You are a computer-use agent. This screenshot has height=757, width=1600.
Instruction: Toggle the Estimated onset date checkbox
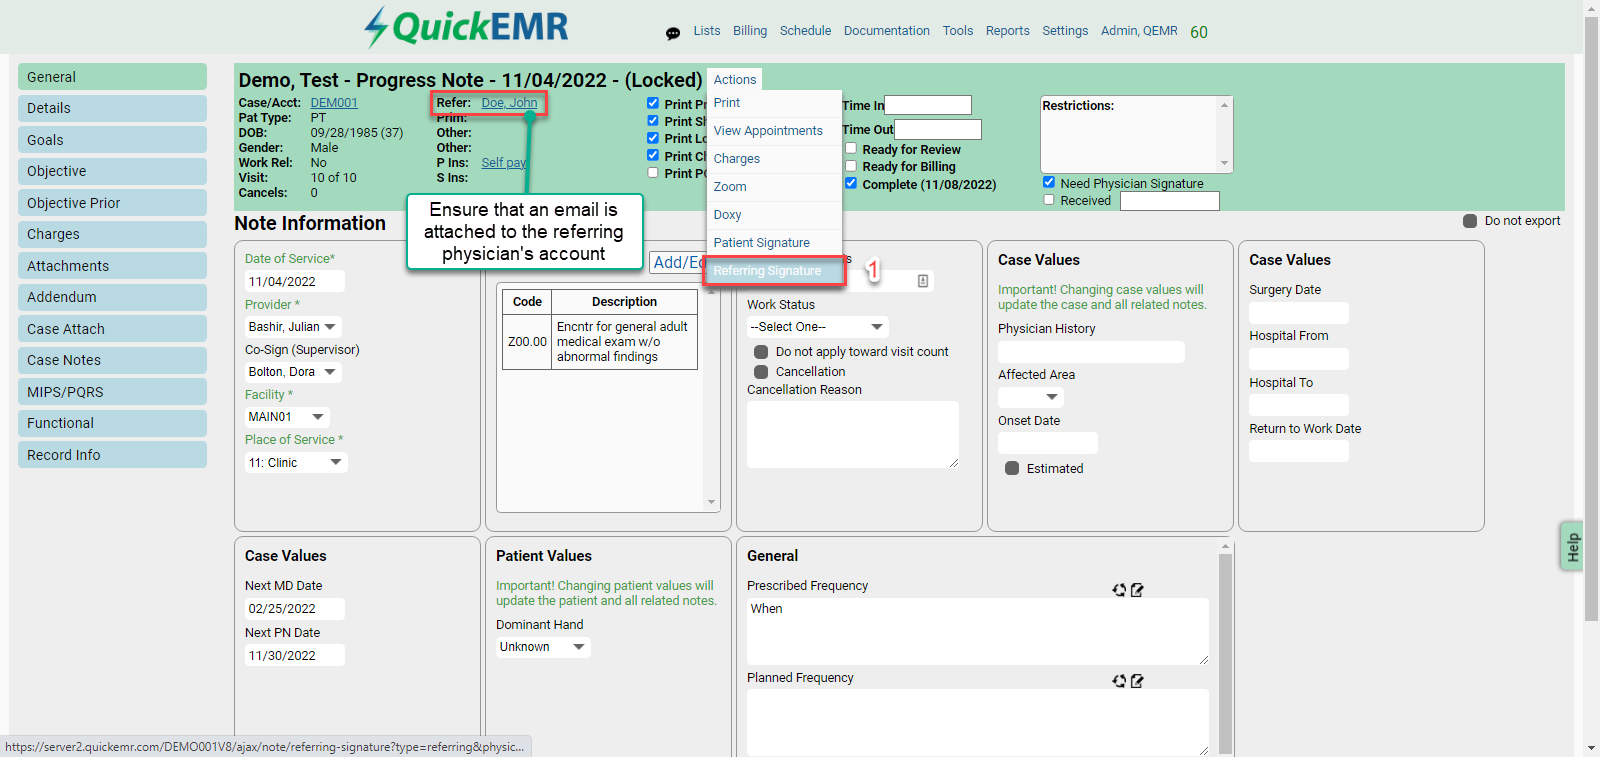coord(1012,468)
